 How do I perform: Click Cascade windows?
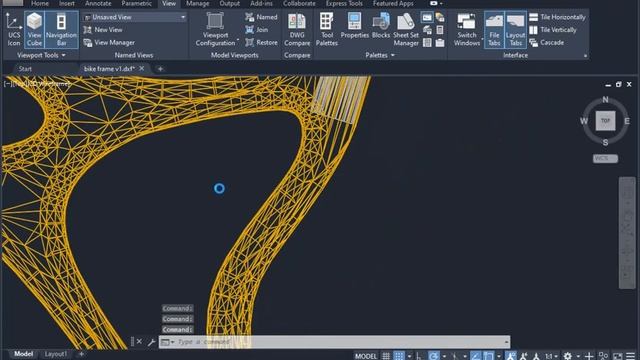[547, 42]
